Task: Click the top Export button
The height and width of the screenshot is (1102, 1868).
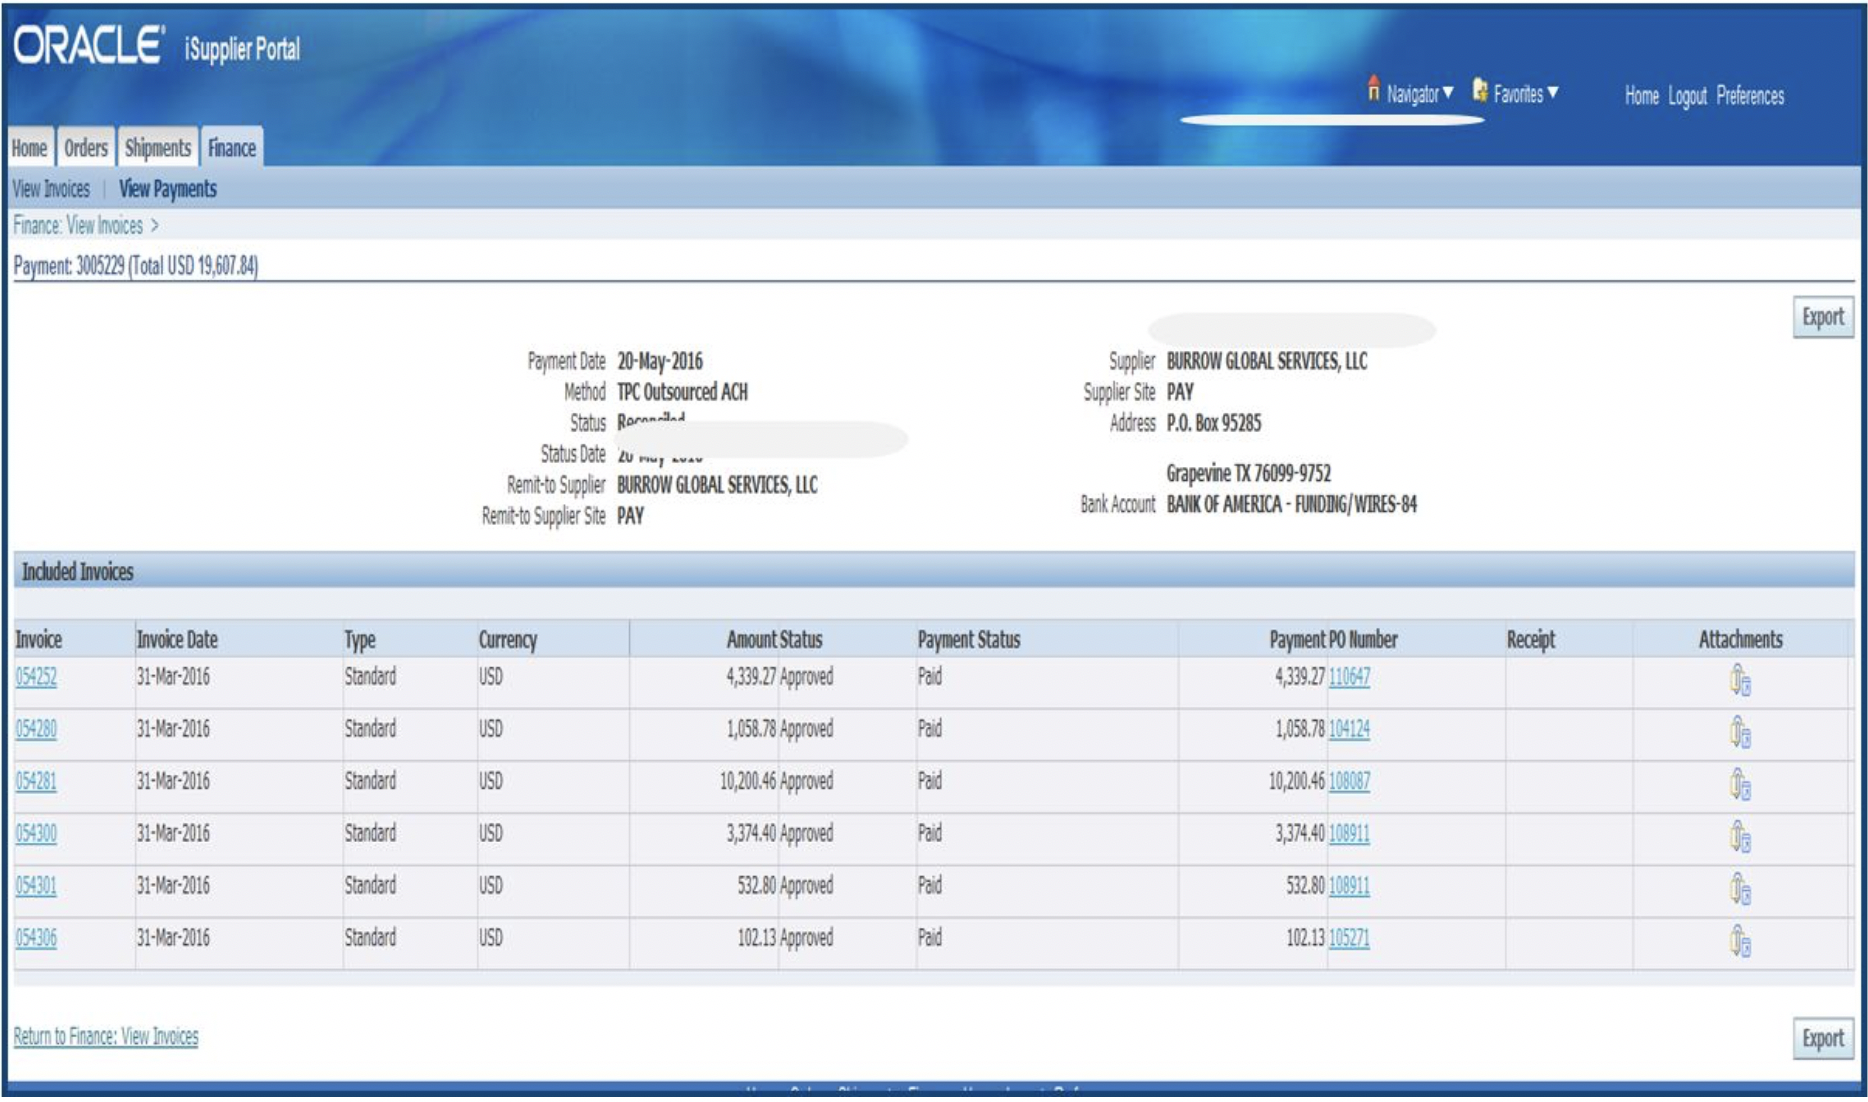Action: [x=1823, y=317]
